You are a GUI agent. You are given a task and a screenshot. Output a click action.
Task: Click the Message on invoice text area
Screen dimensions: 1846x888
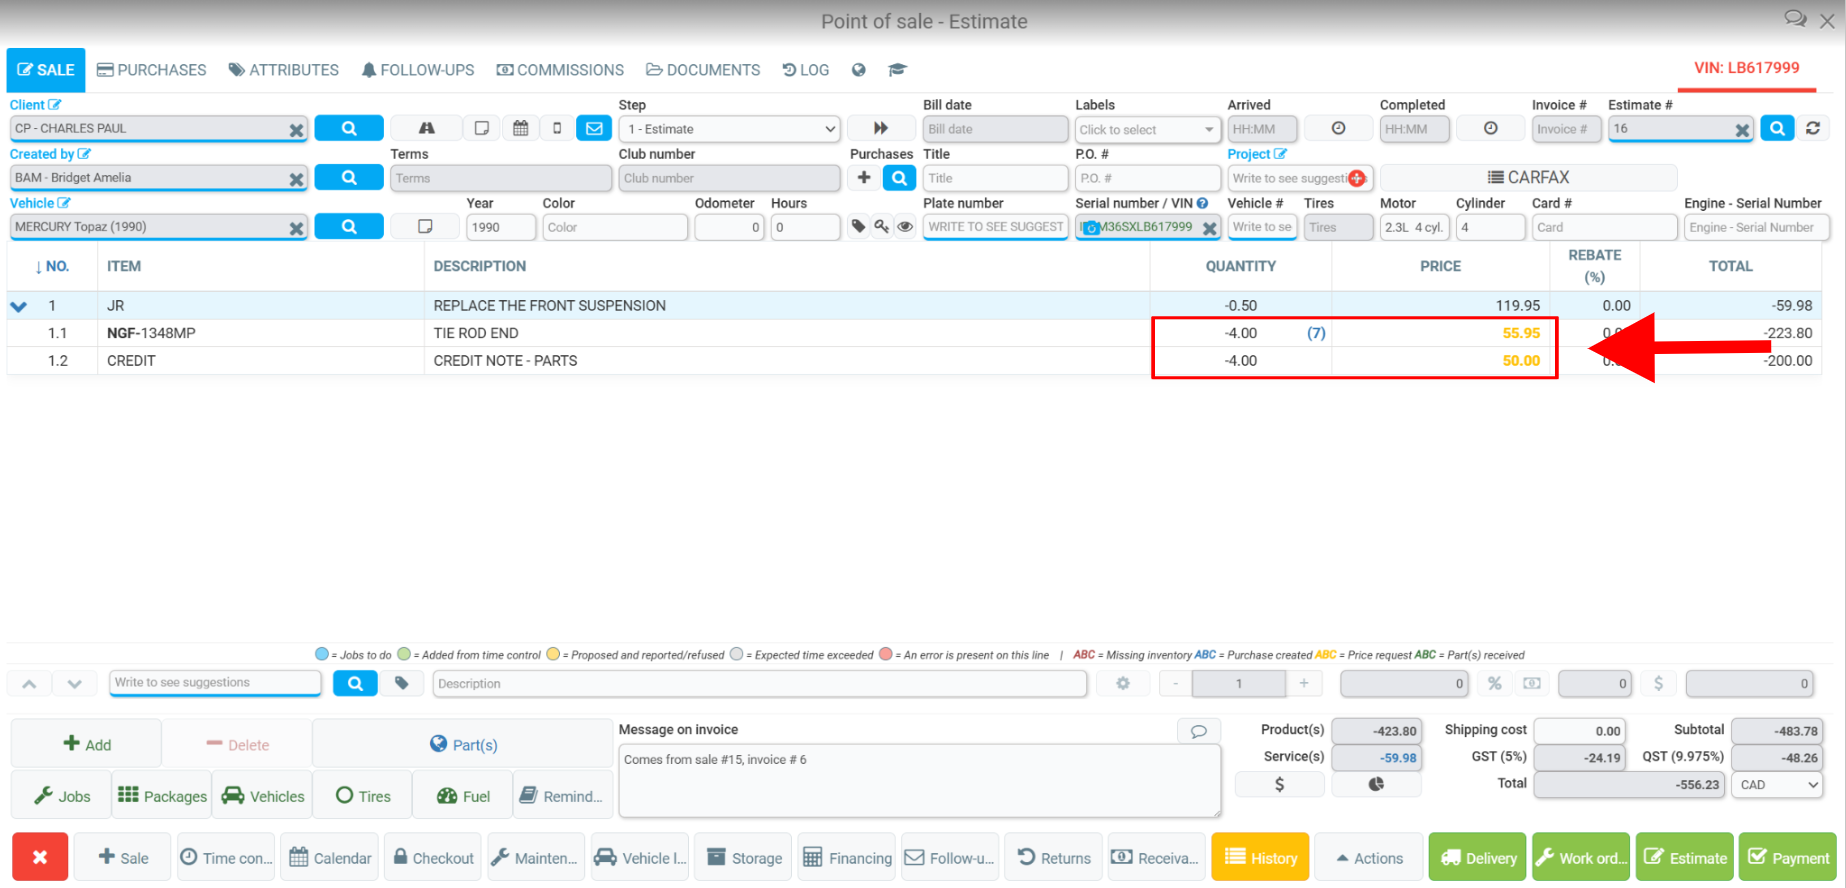(x=919, y=781)
